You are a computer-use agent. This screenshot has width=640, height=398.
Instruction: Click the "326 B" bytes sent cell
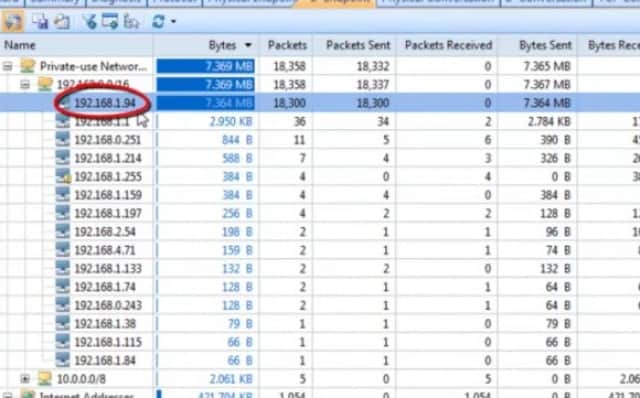555,158
